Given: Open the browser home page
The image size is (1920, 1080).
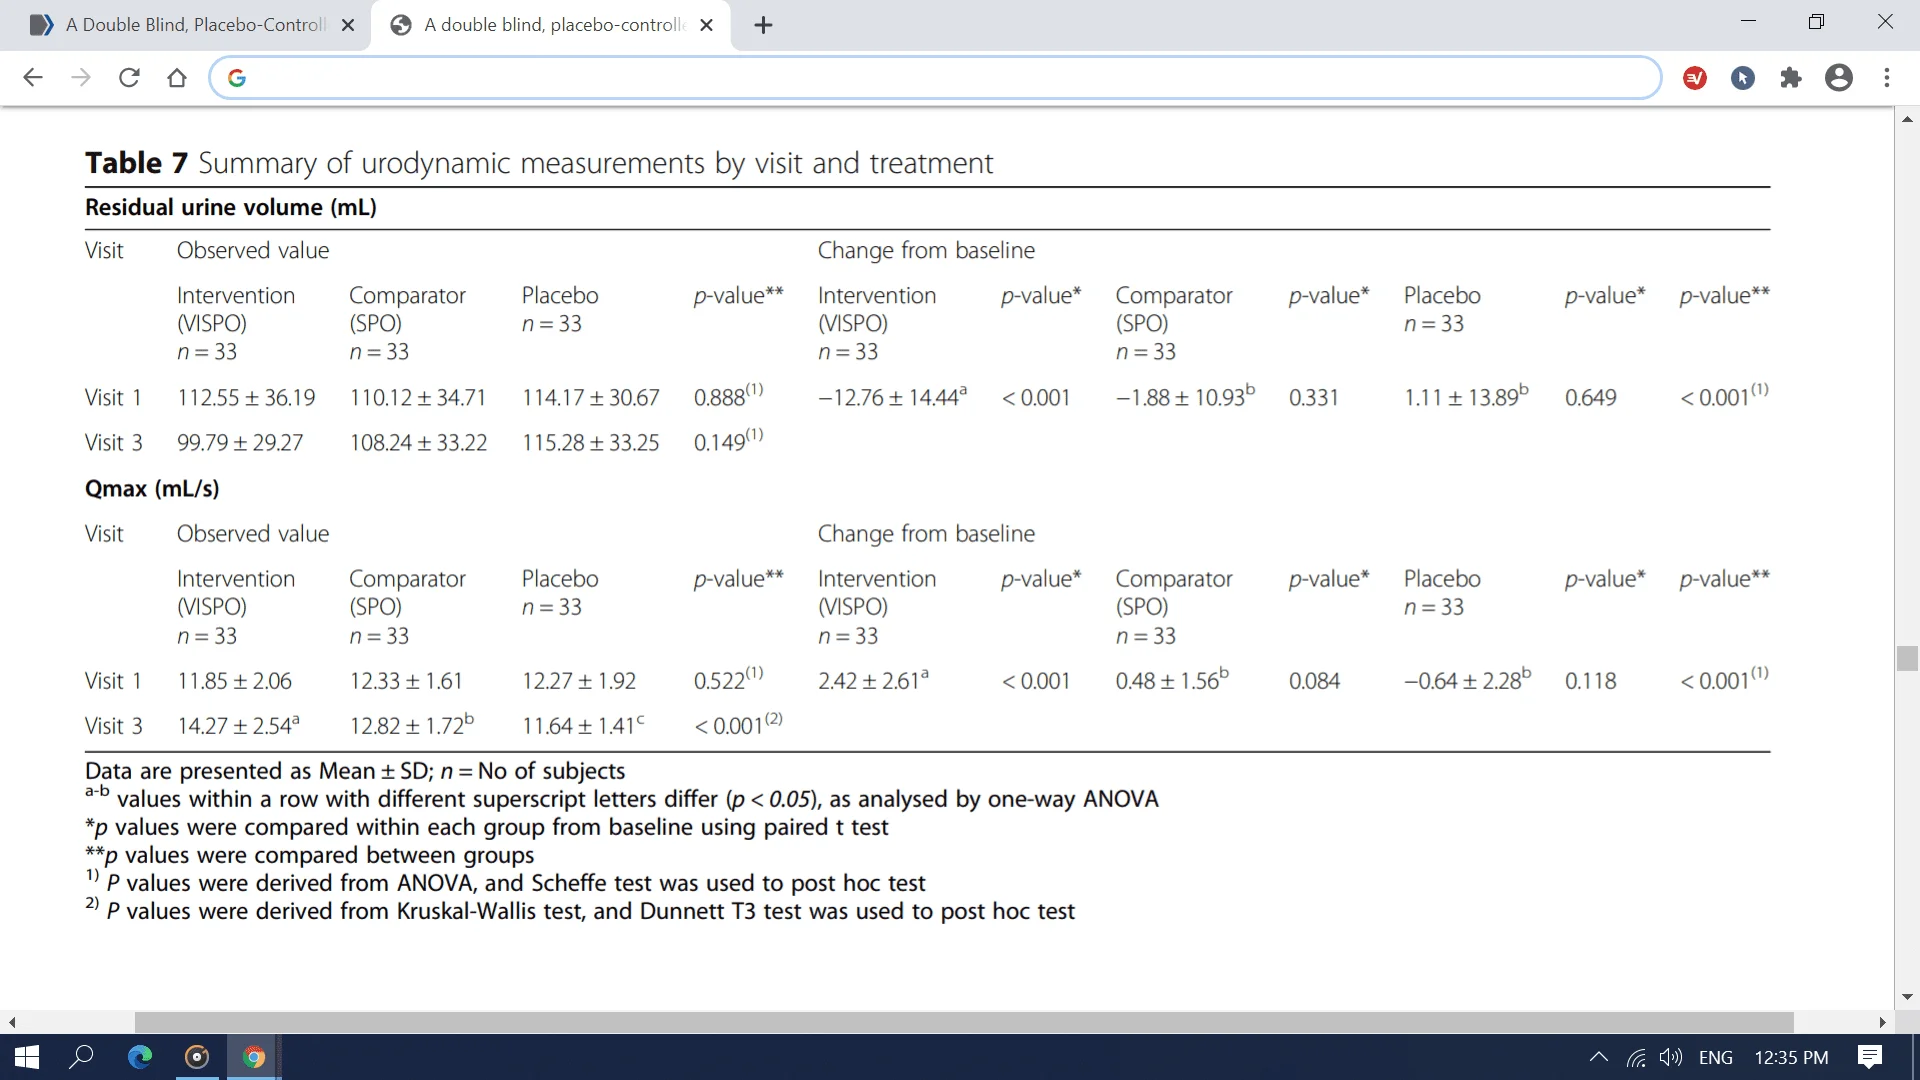Looking at the screenshot, I should [x=177, y=78].
